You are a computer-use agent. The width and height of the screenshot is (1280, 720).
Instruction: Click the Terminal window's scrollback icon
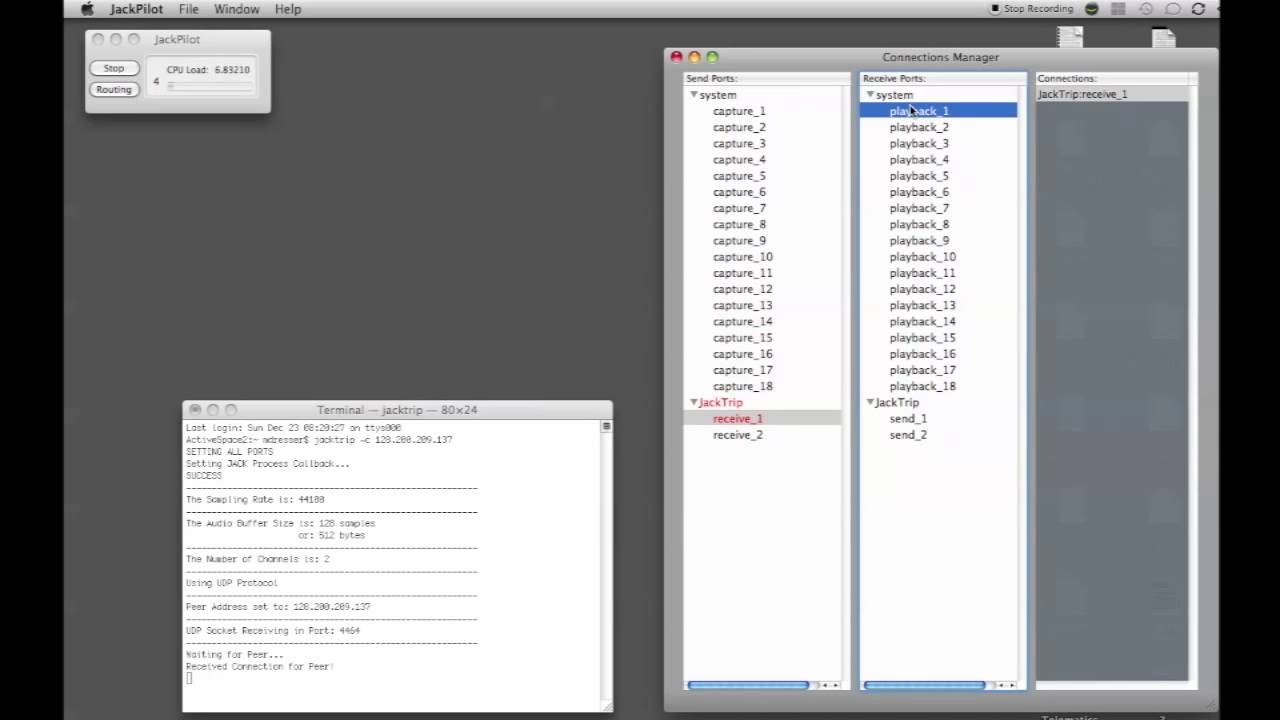tap(606, 427)
